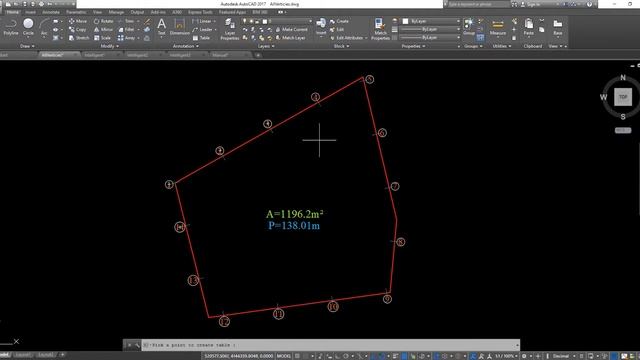Activate the Rotate command
Image resolution: width=640 pixels, height=360 pixels.
click(x=104, y=21)
